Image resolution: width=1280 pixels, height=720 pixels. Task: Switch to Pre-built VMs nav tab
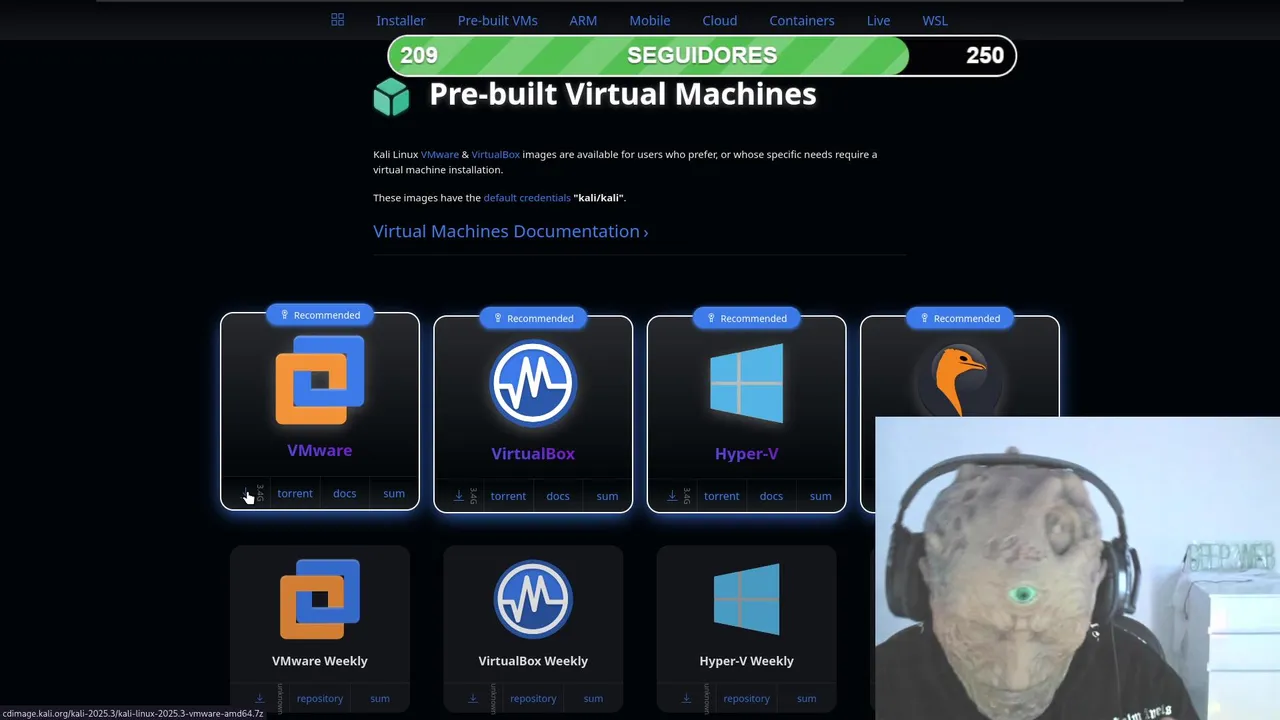pos(497,20)
